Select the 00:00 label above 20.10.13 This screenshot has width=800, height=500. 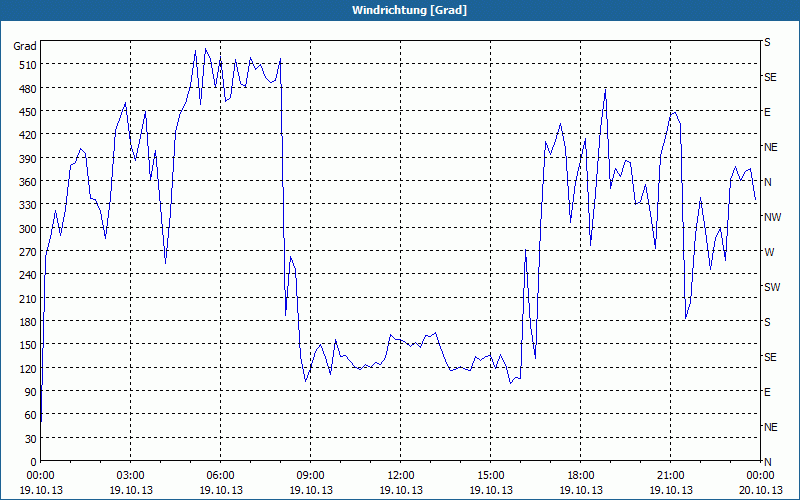coord(761,476)
